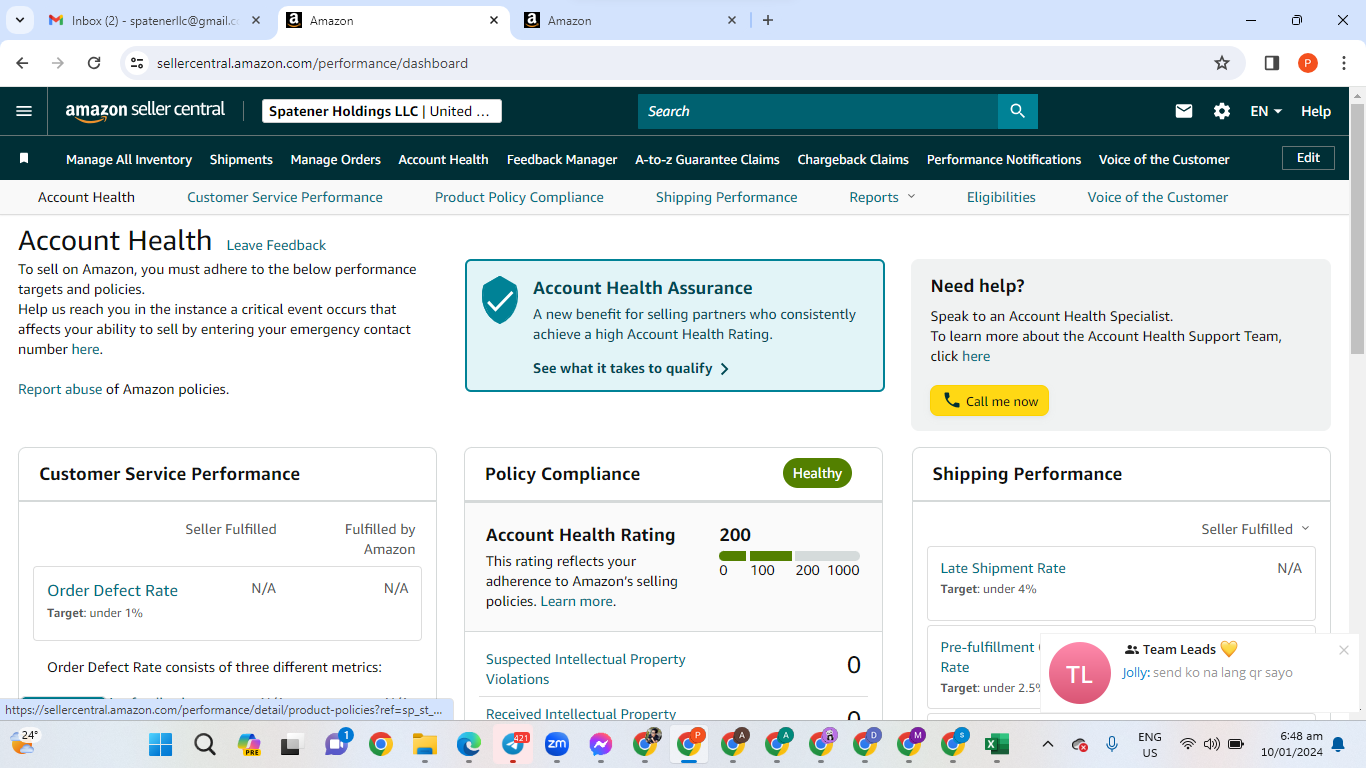Click the Learn more link under Account Health Rating
The height and width of the screenshot is (768, 1366).
click(x=576, y=601)
